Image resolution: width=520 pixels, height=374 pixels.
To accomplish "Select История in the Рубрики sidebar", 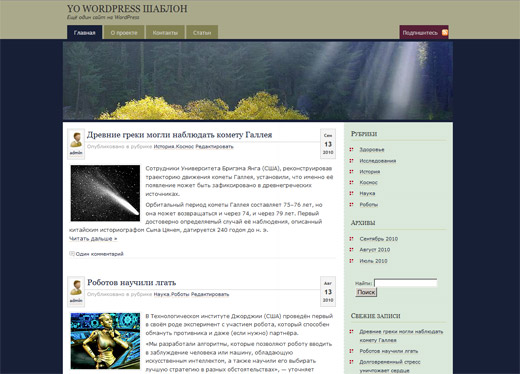I will 370,172.
